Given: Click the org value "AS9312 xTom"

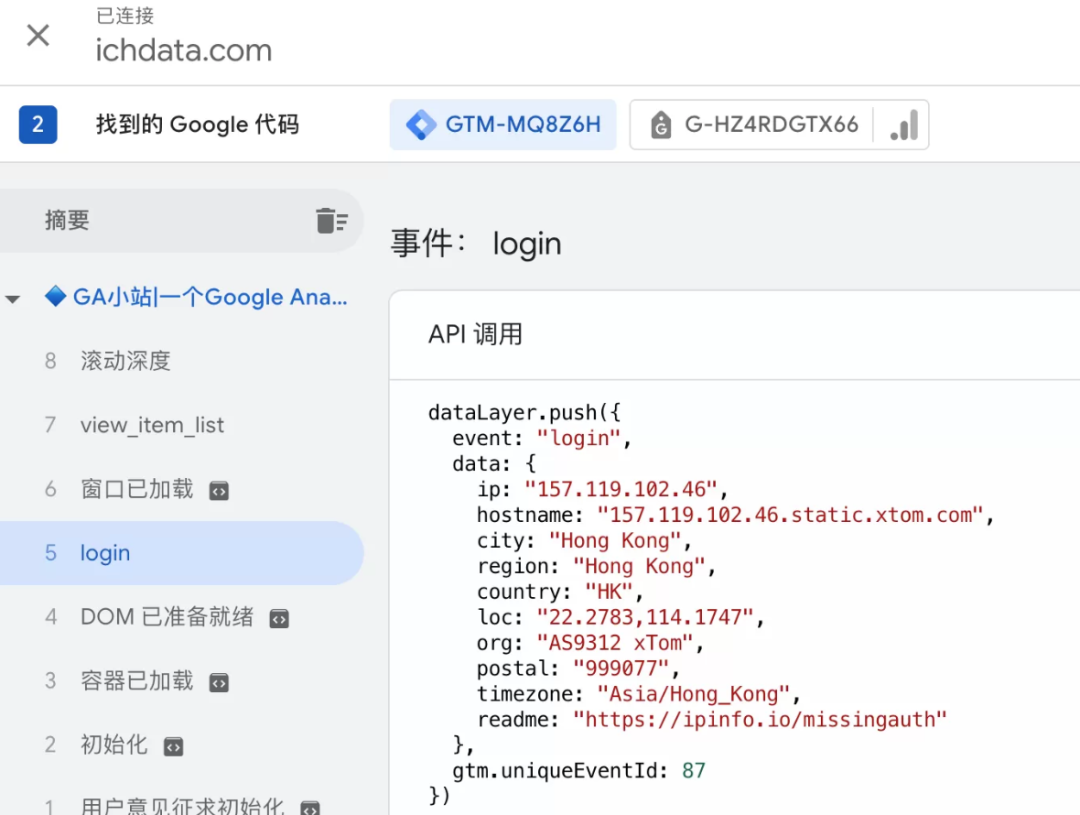Looking at the screenshot, I should point(615,642).
